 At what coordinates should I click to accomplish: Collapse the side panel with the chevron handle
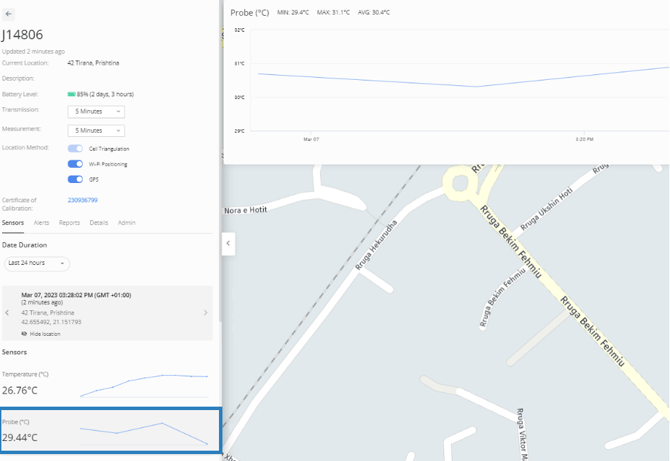tap(228, 243)
